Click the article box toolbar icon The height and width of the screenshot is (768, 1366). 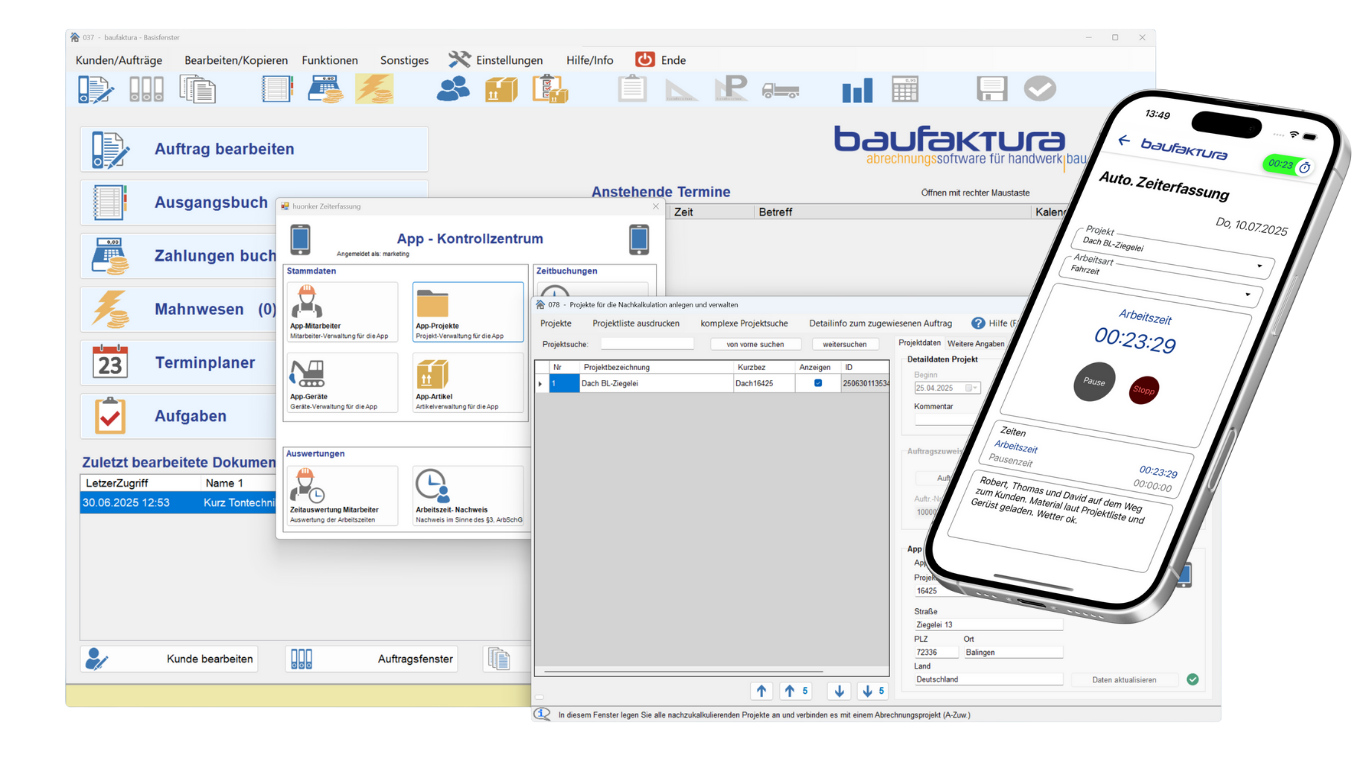pos(501,89)
